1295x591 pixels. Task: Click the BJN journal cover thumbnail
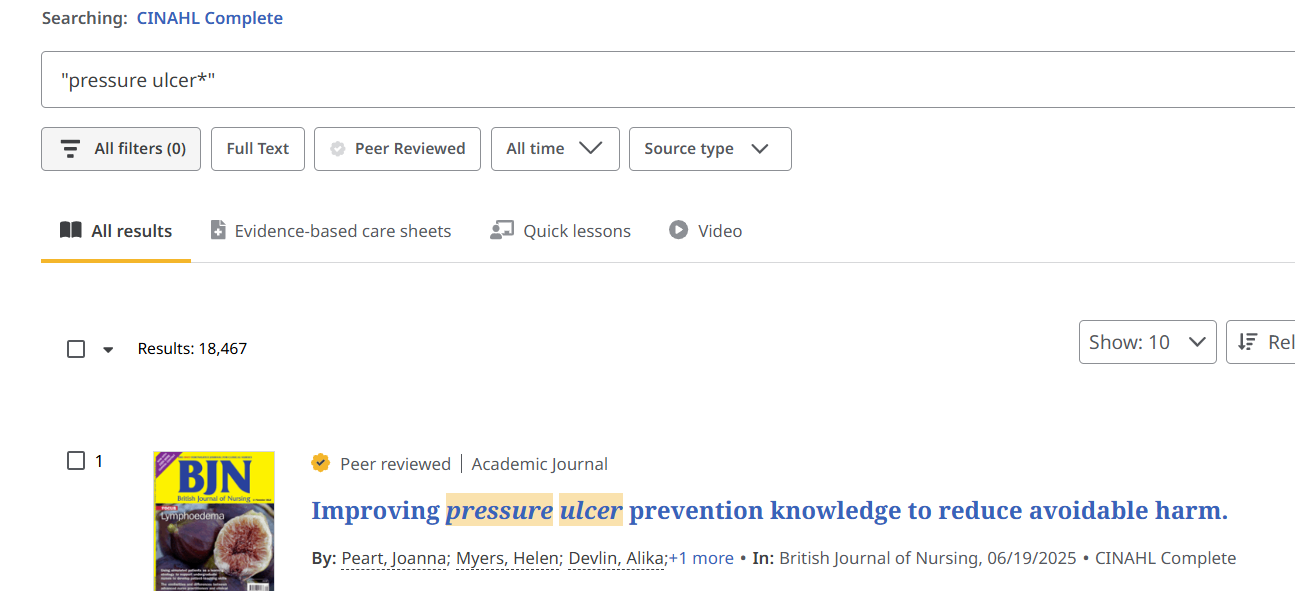tap(214, 520)
